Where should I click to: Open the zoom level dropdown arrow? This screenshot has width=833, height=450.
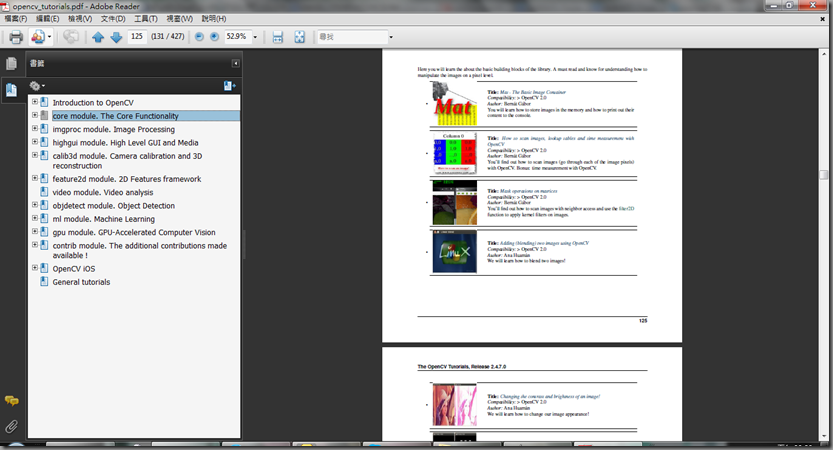pyautogui.click(x=255, y=37)
